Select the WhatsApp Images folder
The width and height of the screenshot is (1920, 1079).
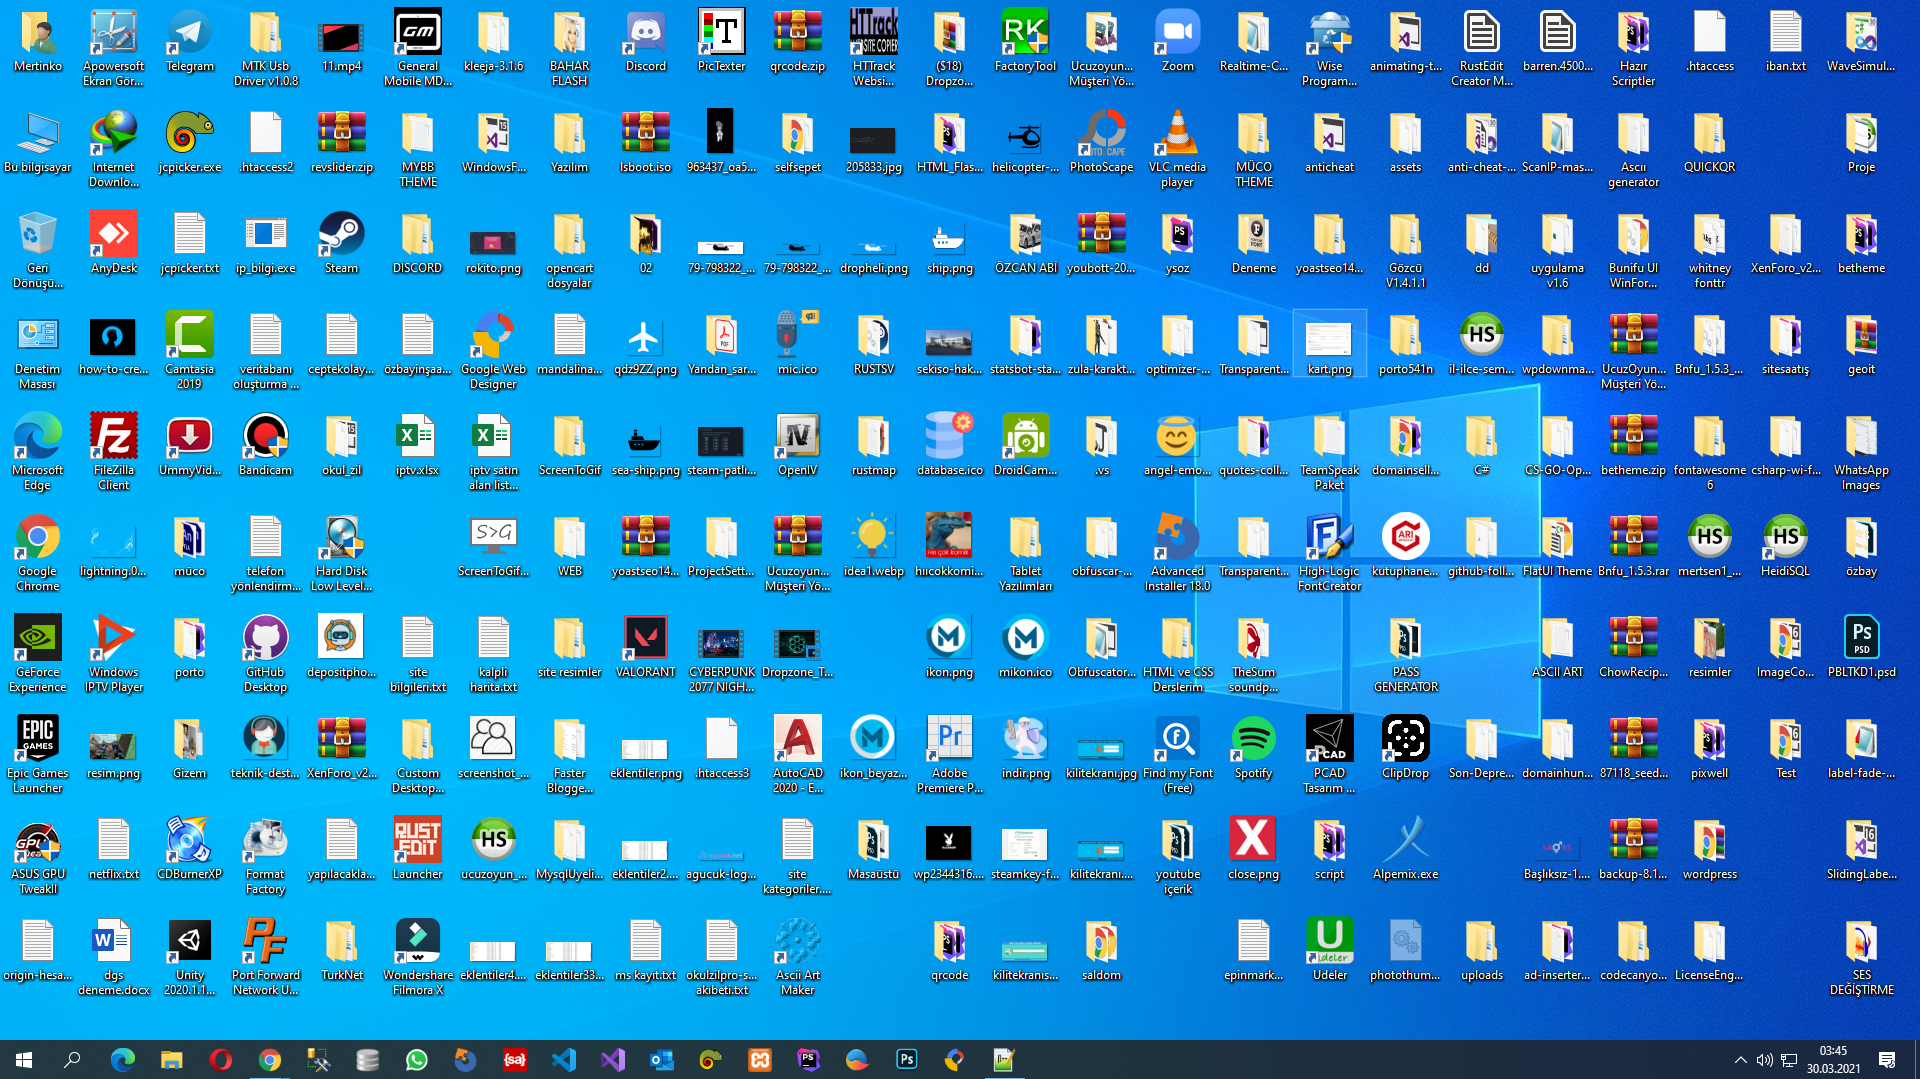tap(1862, 453)
